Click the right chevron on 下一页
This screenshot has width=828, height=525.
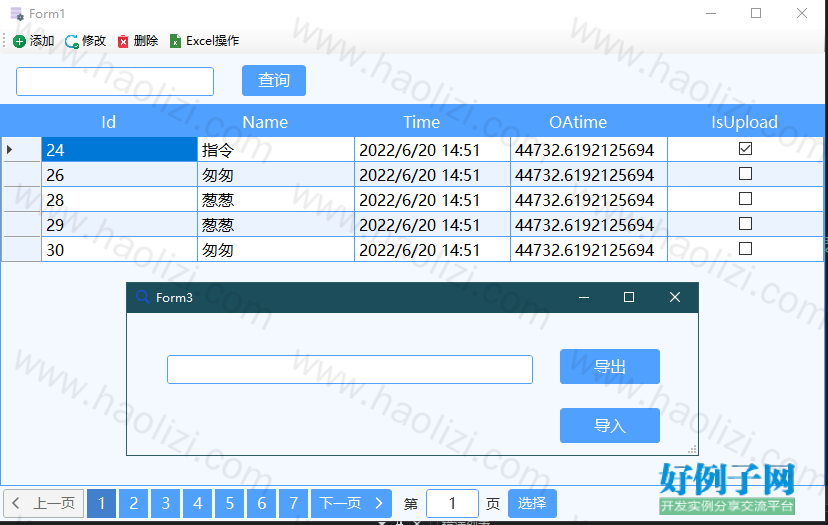coord(379,503)
